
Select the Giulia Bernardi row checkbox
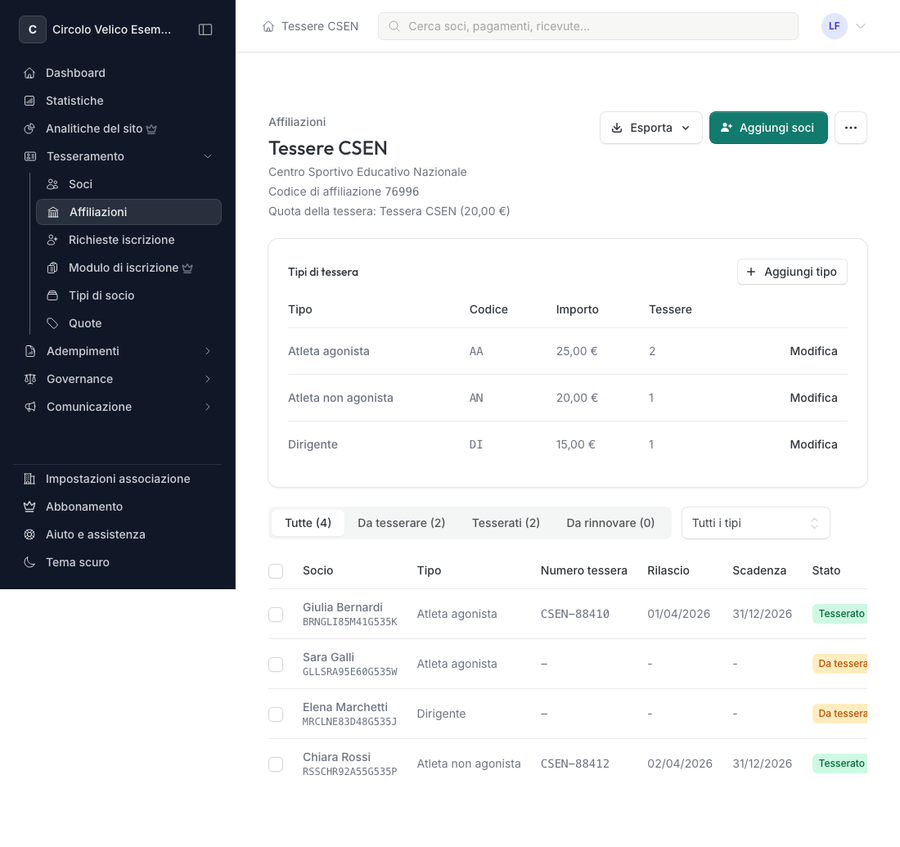[276, 615]
